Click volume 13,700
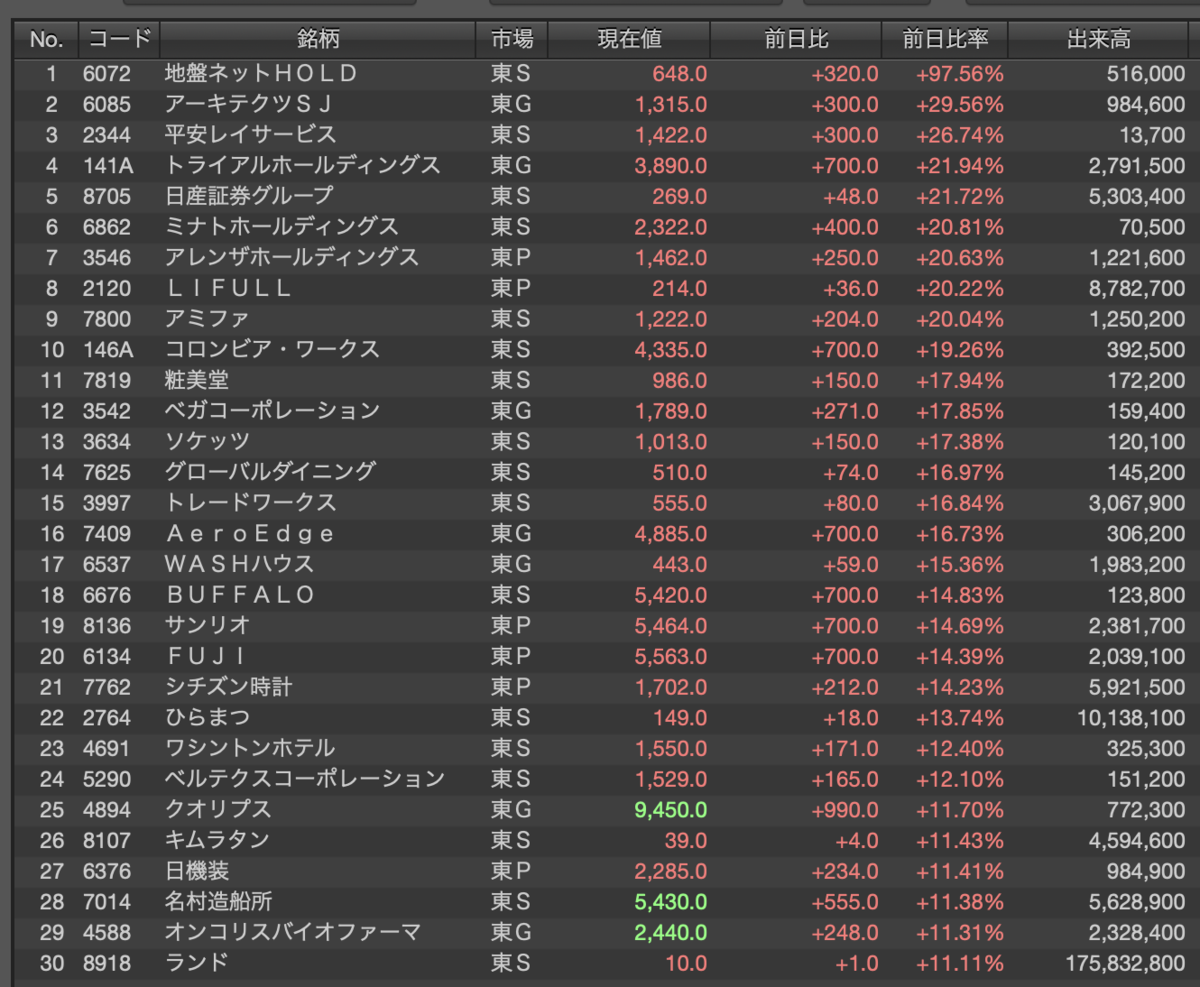 pos(1153,135)
